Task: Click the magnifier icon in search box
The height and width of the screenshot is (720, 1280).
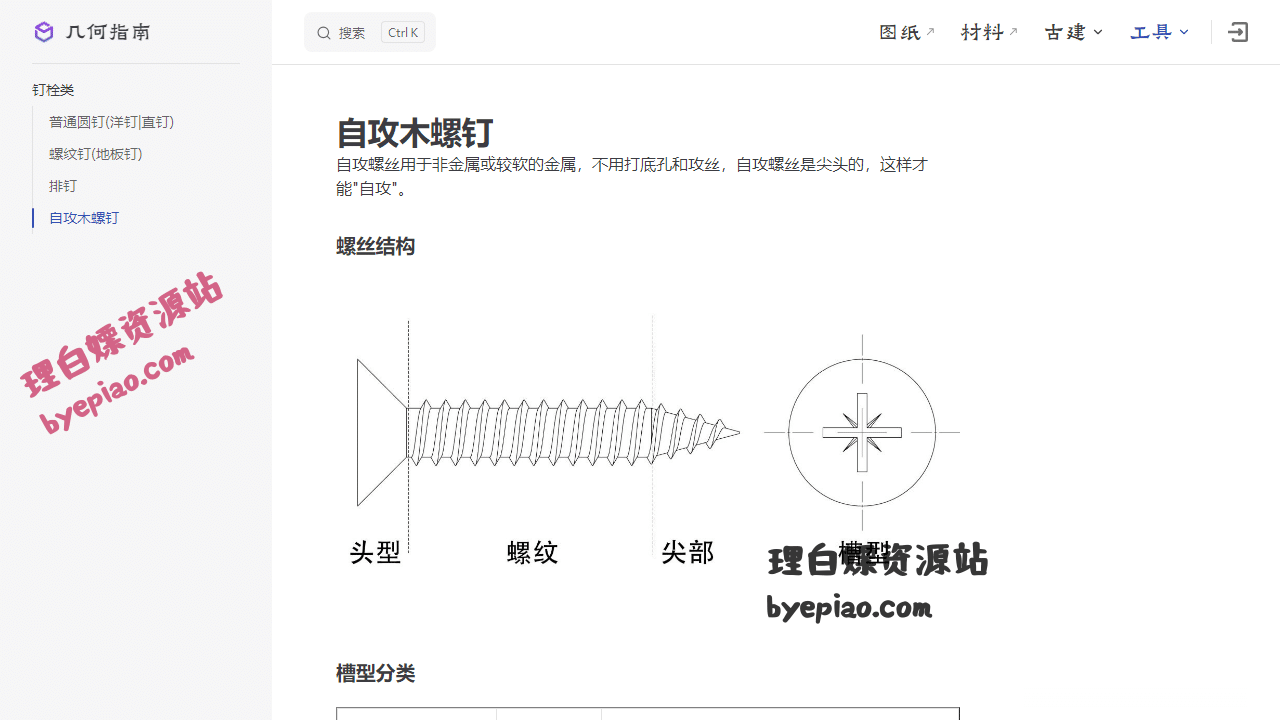Action: coord(324,33)
